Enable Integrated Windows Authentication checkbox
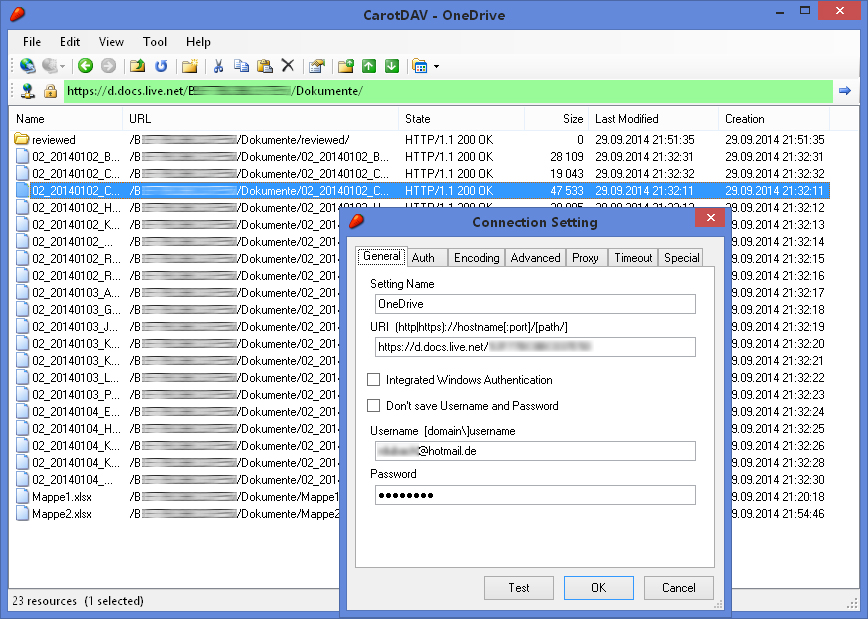The image size is (868, 619). tap(374, 380)
